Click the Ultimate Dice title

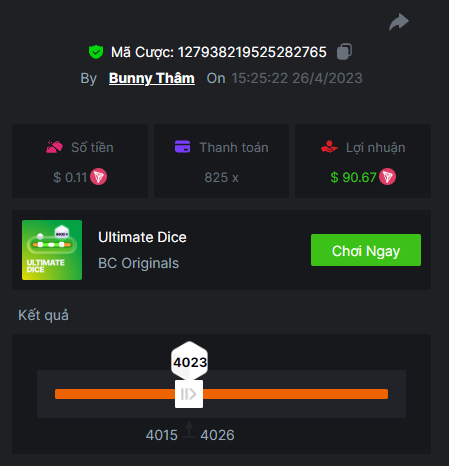click(142, 237)
